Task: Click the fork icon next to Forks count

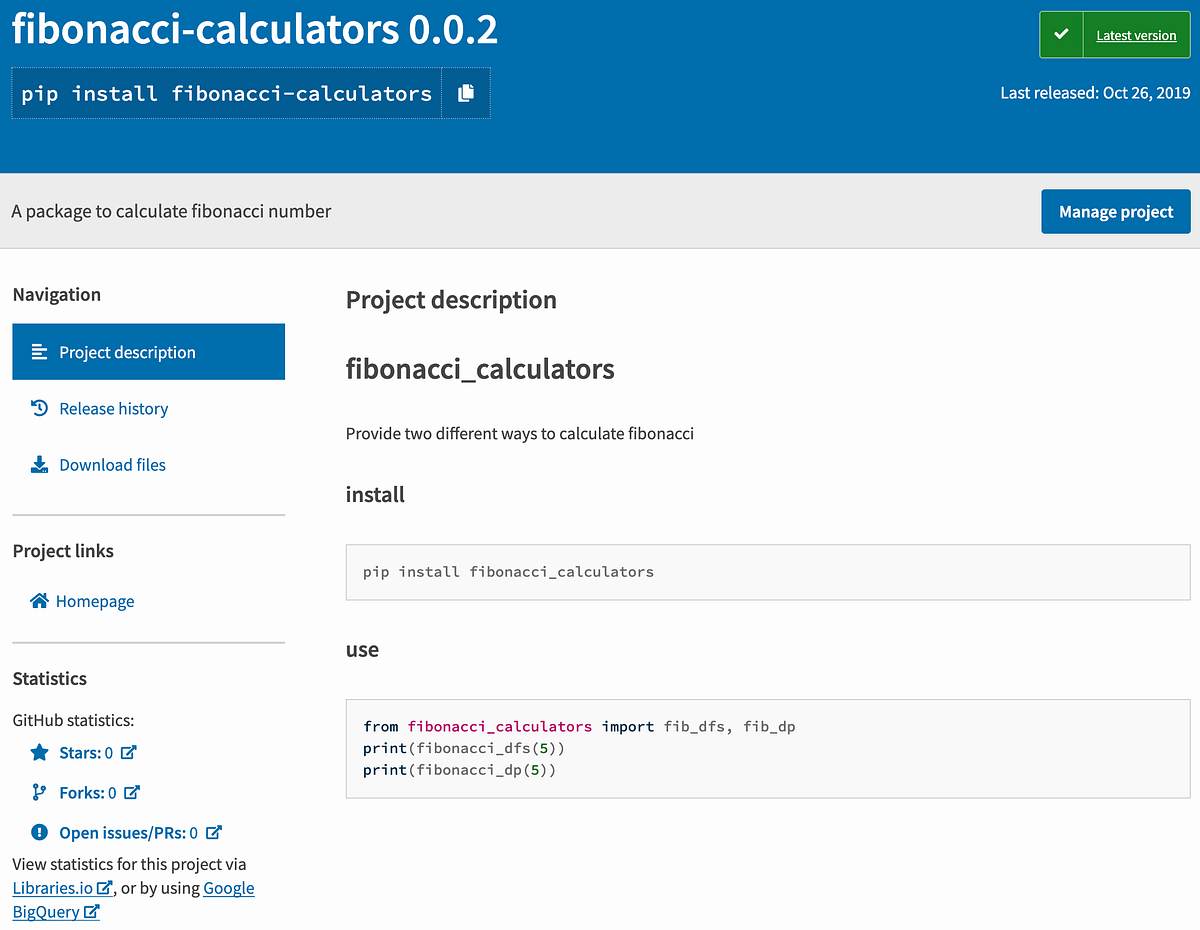Action: [38, 792]
